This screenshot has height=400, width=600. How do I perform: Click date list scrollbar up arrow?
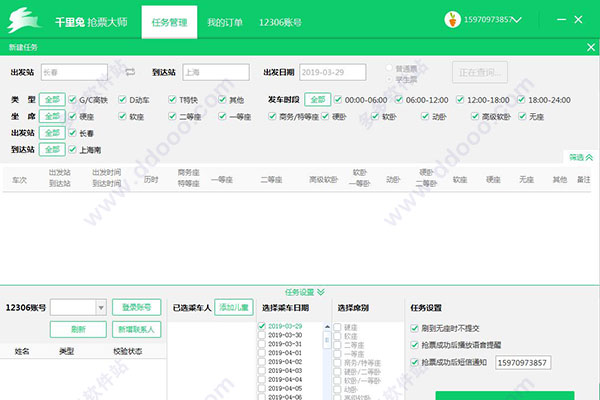tap(327, 327)
